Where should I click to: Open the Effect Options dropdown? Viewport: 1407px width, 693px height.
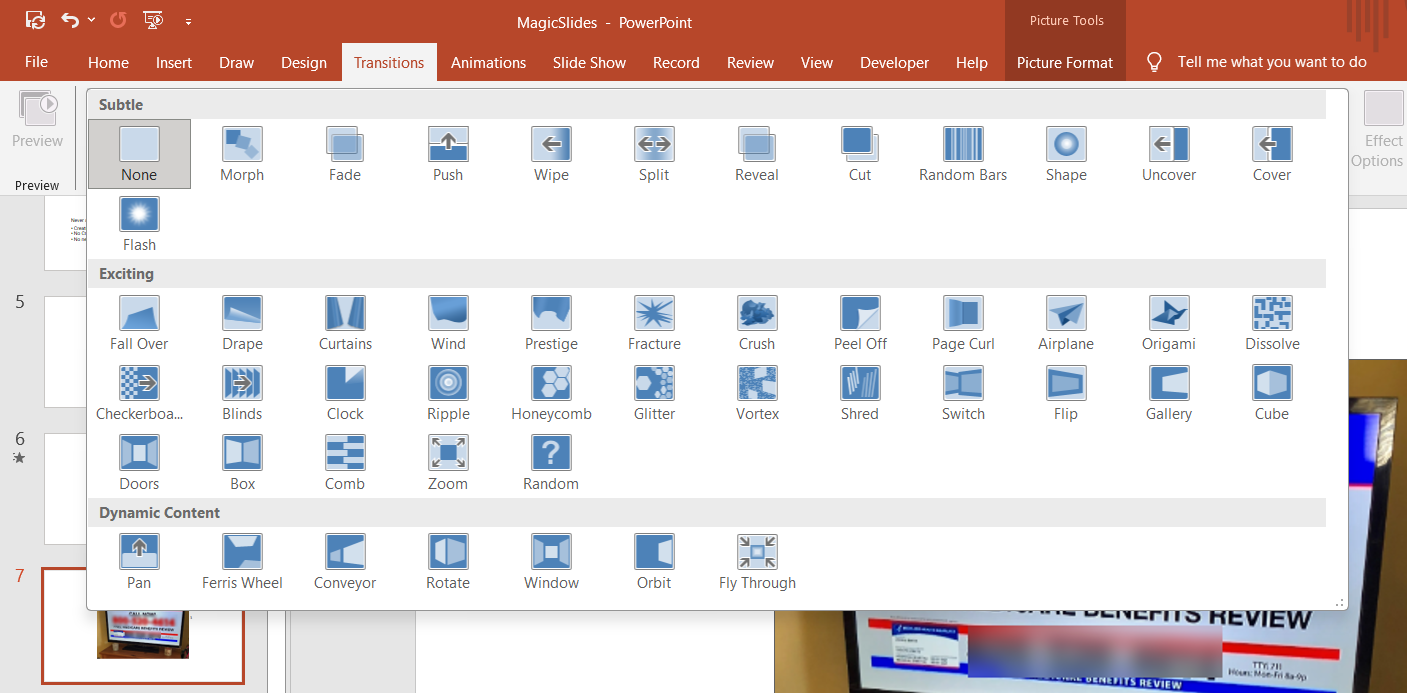pos(1383,130)
